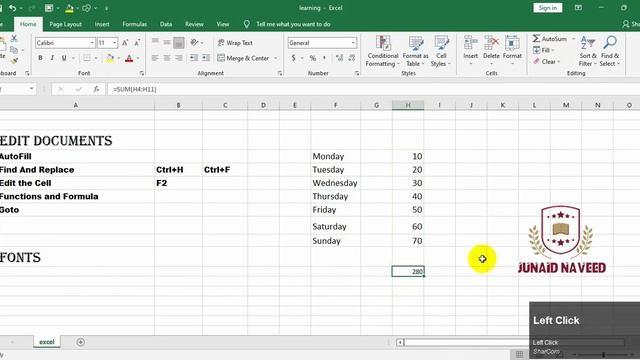Expand the AutoSum dropdown arrow
640x360 pixels.
click(x=573, y=39)
